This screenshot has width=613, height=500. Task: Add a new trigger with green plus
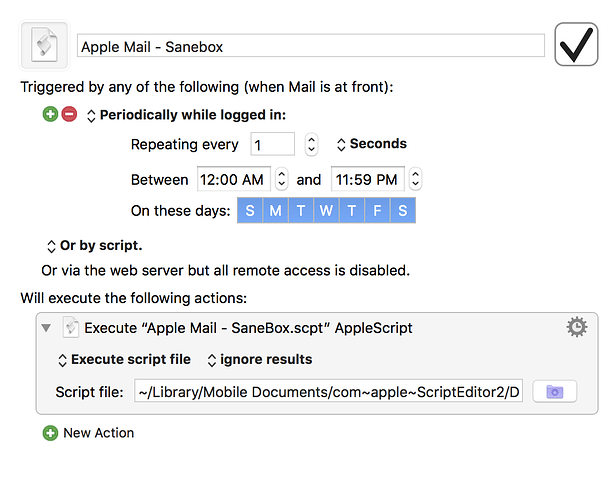(x=50, y=114)
